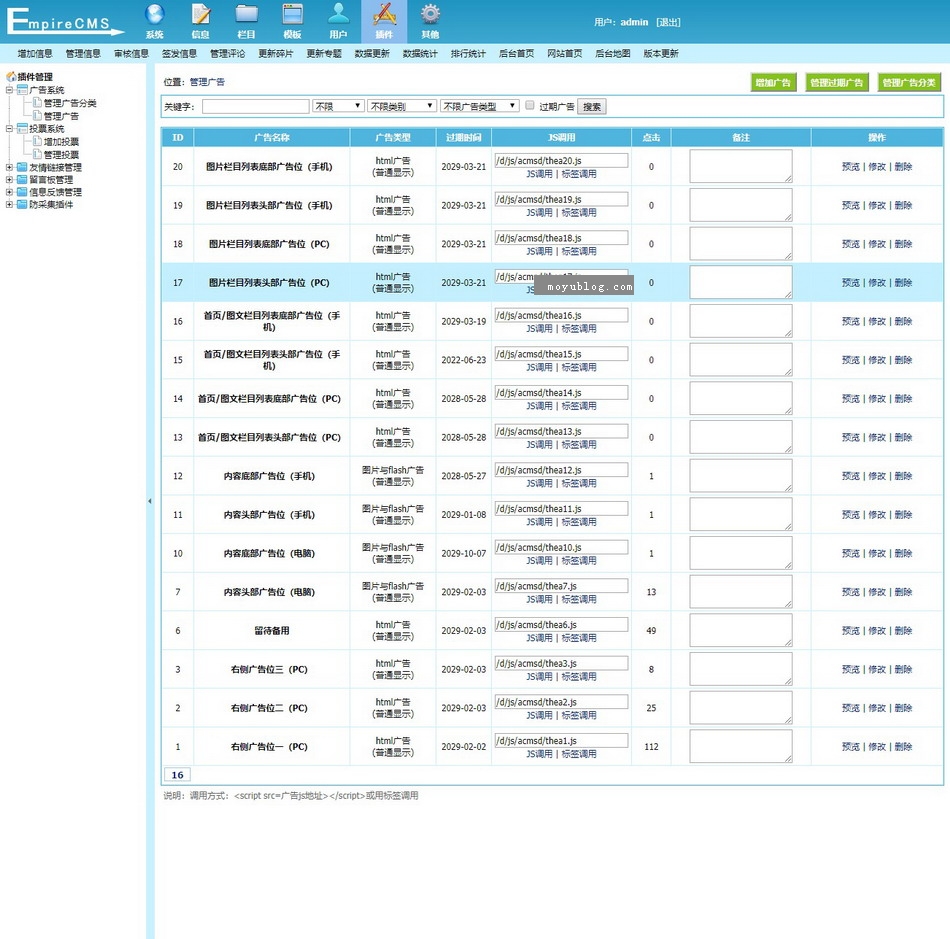Click the 2022-06-23 expiry date cell
The width and height of the screenshot is (950, 939).
coord(463,360)
